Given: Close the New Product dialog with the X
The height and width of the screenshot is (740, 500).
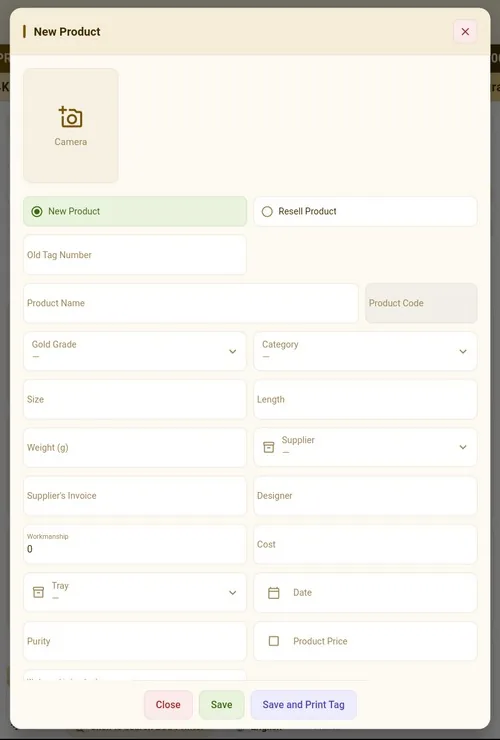Looking at the screenshot, I should [x=465, y=32].
